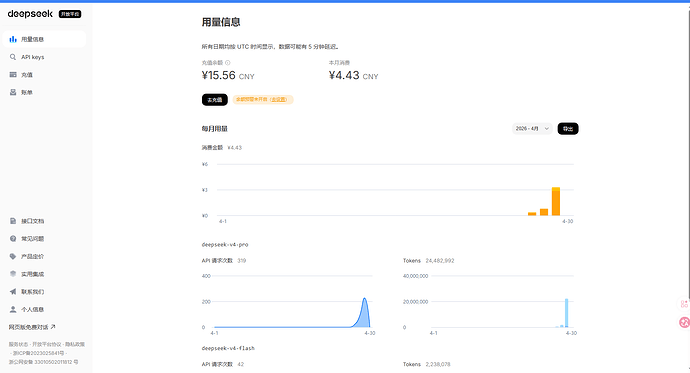Open the 服务状态 footer link
Image resolution: width=690 pixels, height=373 pixels.
tap(18, 344)
